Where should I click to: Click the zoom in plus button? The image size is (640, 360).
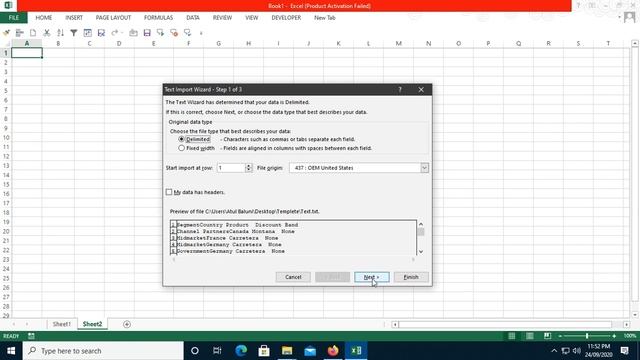[614, 336]
